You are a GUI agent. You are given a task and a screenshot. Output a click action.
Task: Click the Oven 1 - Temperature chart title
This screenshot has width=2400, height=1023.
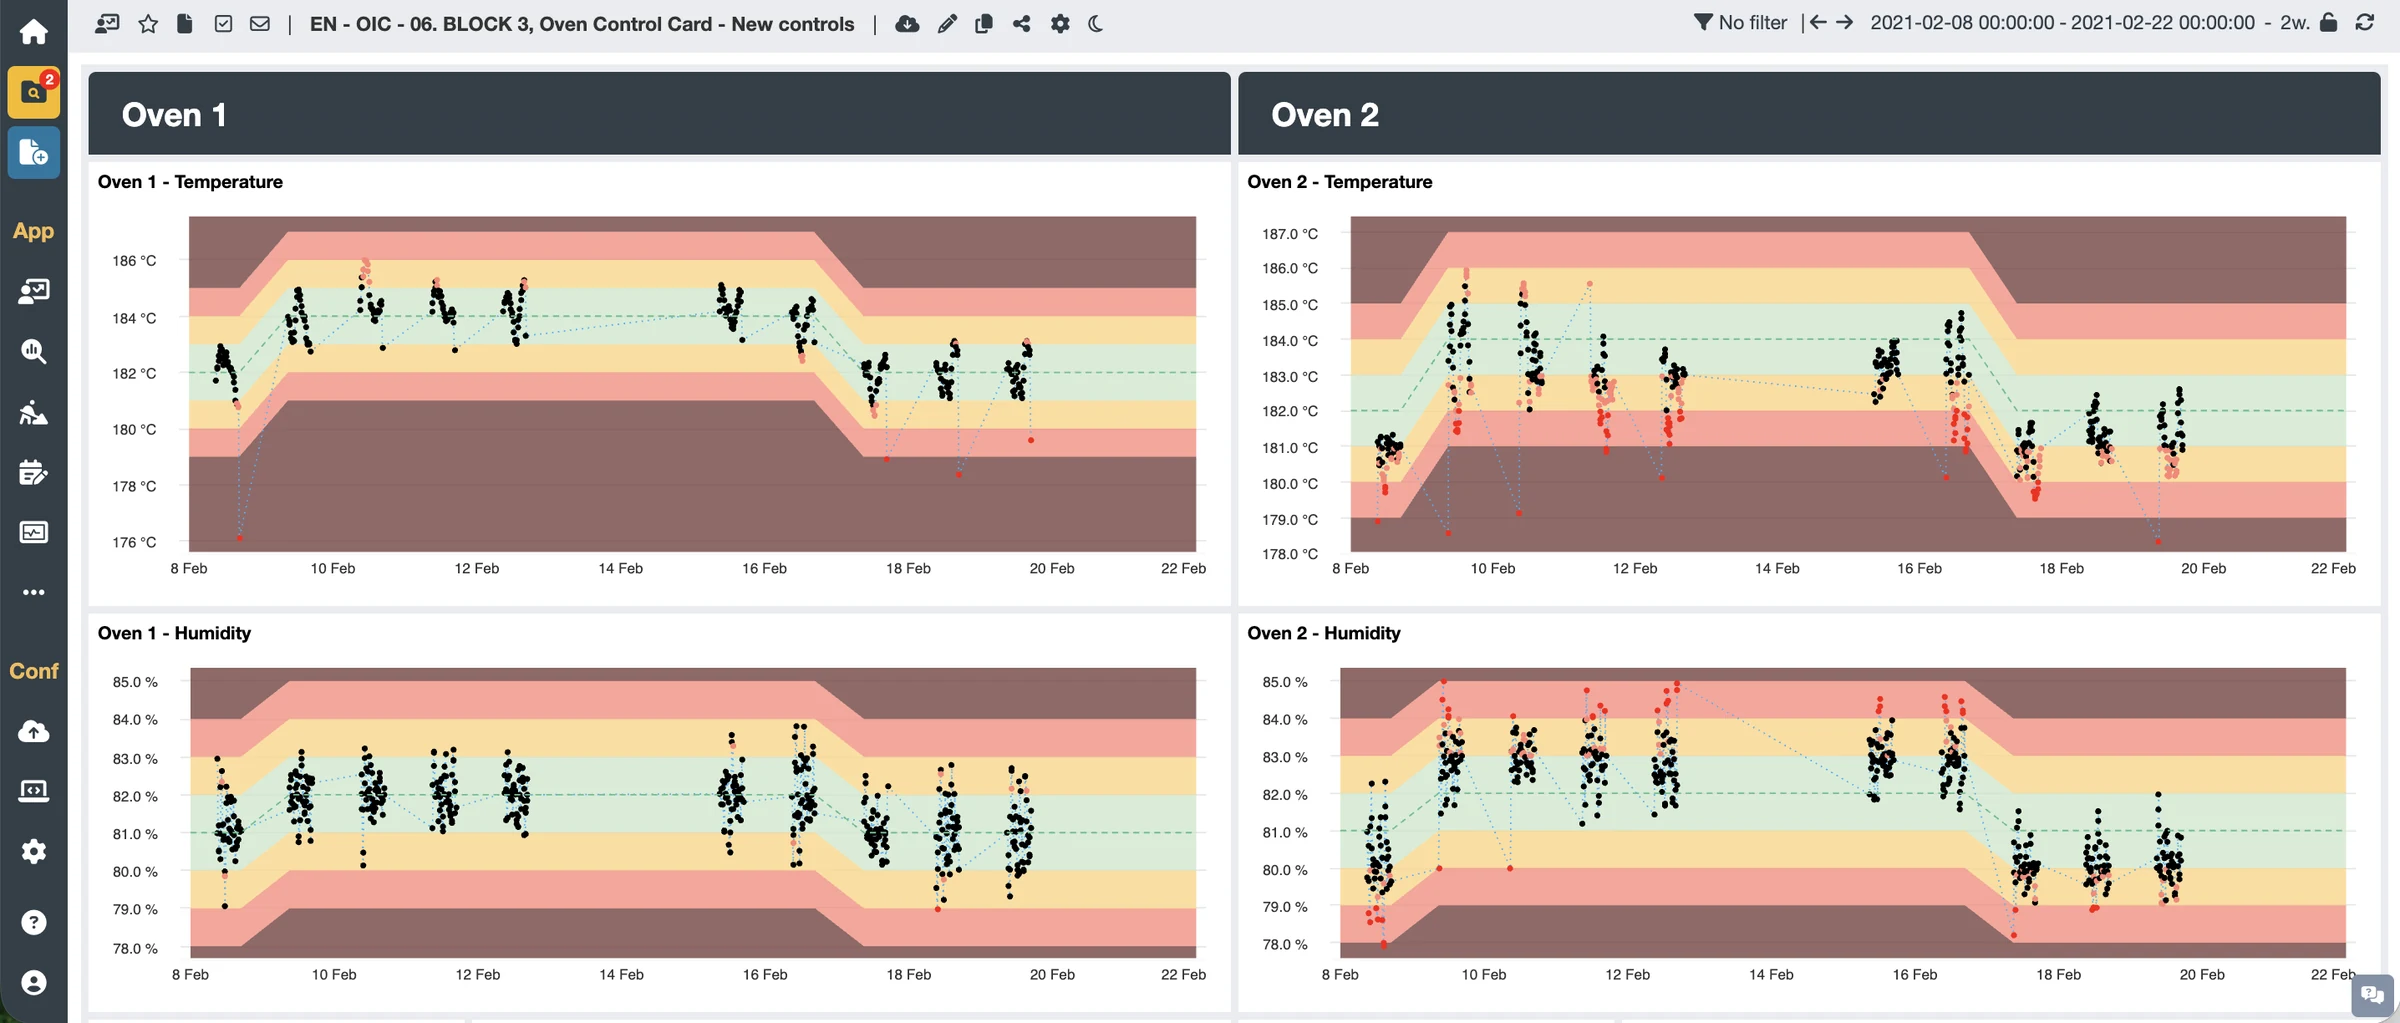click(x=190, y=182)
